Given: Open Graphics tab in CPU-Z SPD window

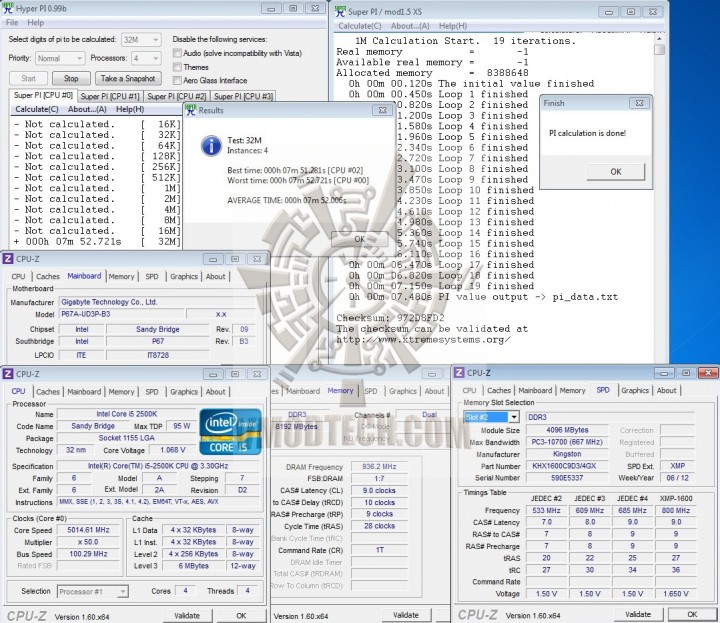Looking at the screenshot, I should coord(635,390).
